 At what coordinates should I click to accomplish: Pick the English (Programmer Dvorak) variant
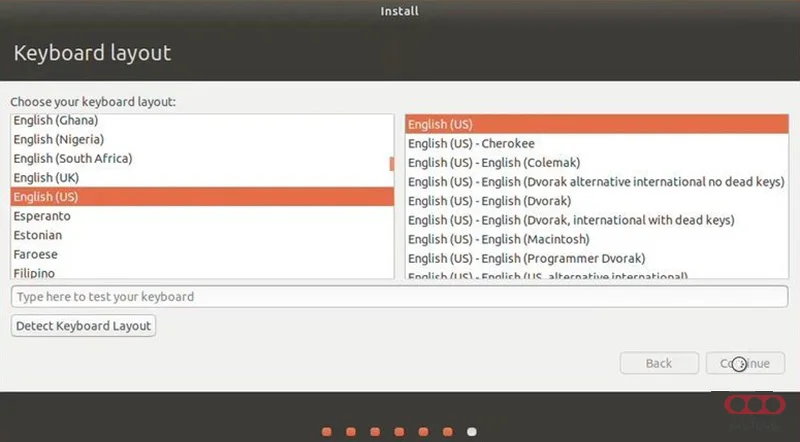pos(526,258)
